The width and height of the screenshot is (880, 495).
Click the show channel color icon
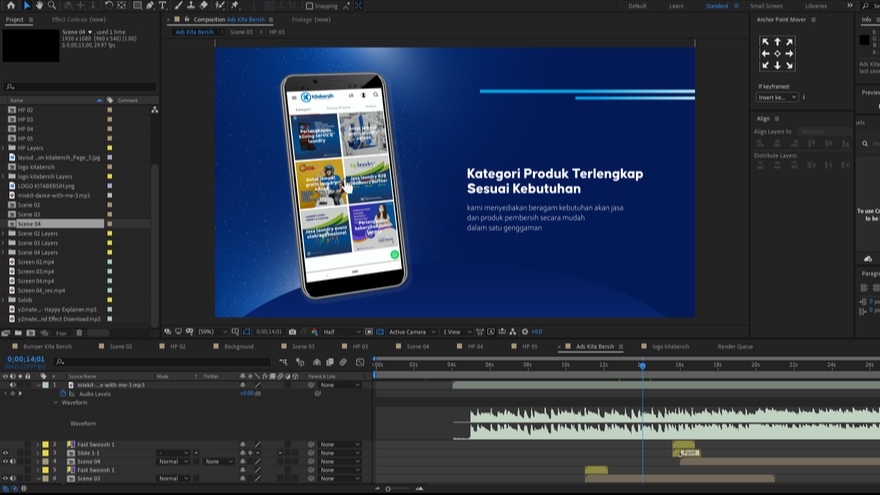click(314, 332)
